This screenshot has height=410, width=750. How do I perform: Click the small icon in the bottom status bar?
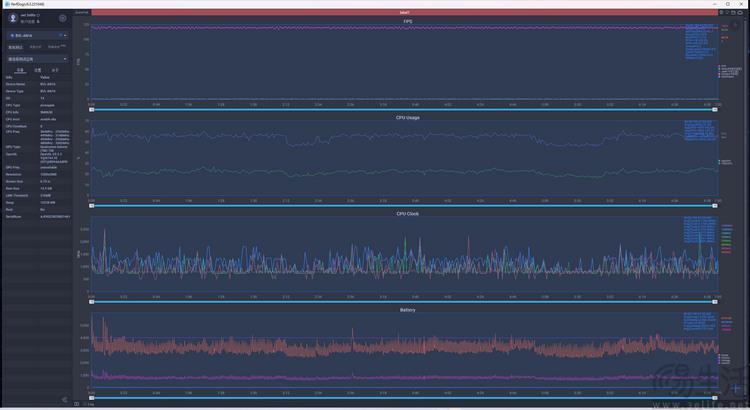78,404
